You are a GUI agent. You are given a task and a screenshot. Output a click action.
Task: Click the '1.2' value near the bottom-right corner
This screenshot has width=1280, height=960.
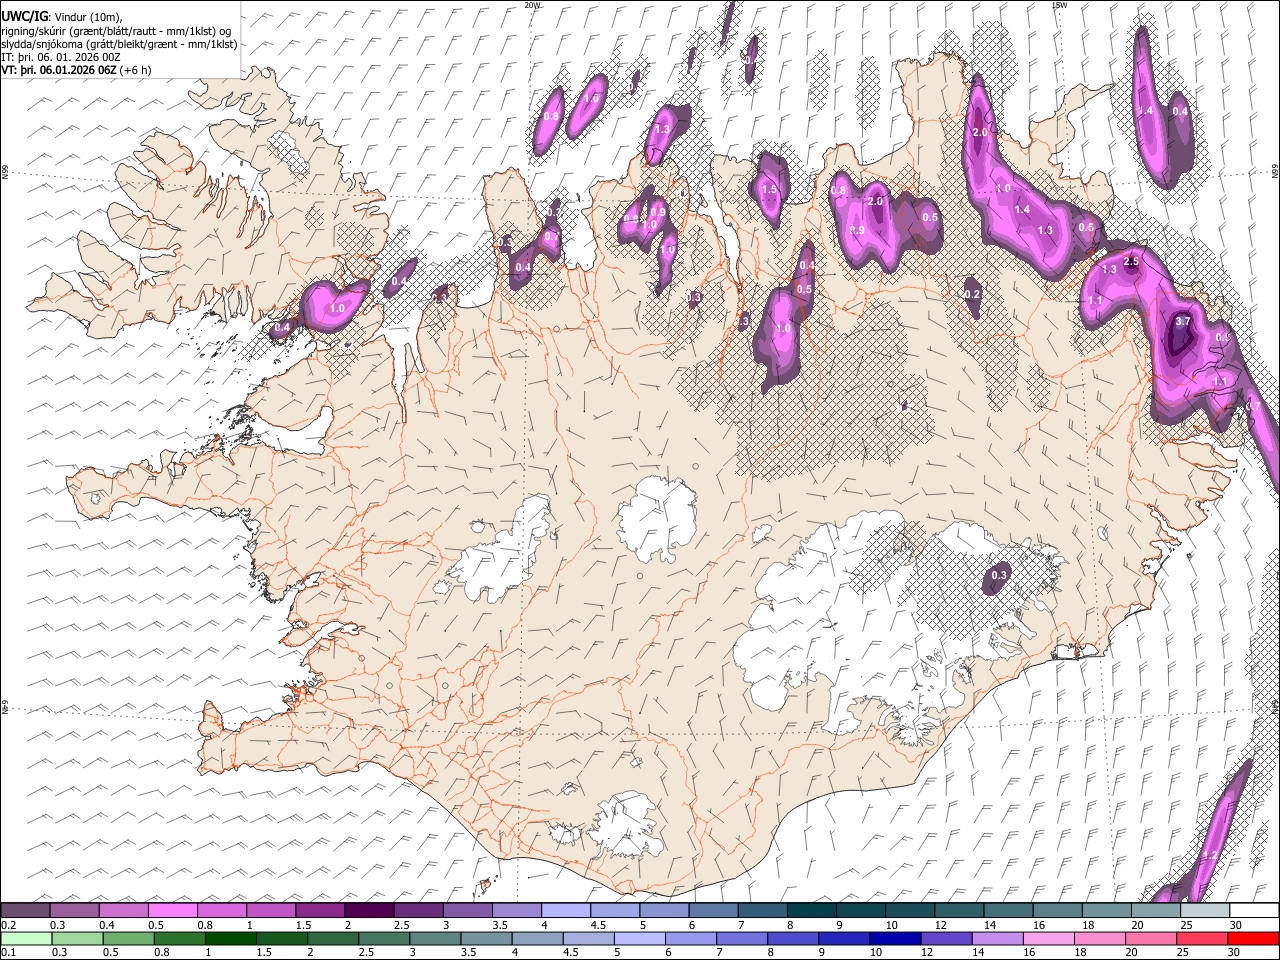1209,856
